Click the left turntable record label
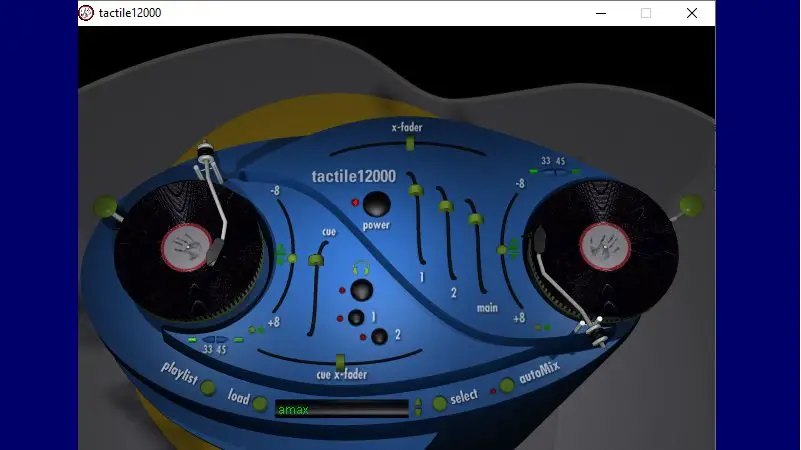801x450 pixels. click(186, 248)
